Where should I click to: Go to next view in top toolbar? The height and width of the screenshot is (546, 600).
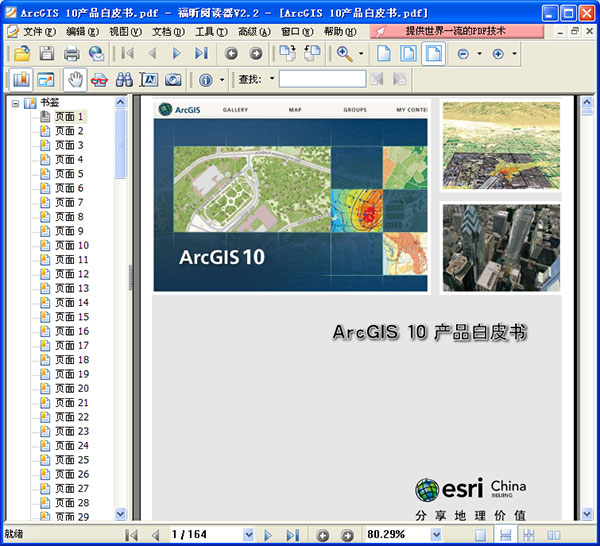tap(256, 53)
